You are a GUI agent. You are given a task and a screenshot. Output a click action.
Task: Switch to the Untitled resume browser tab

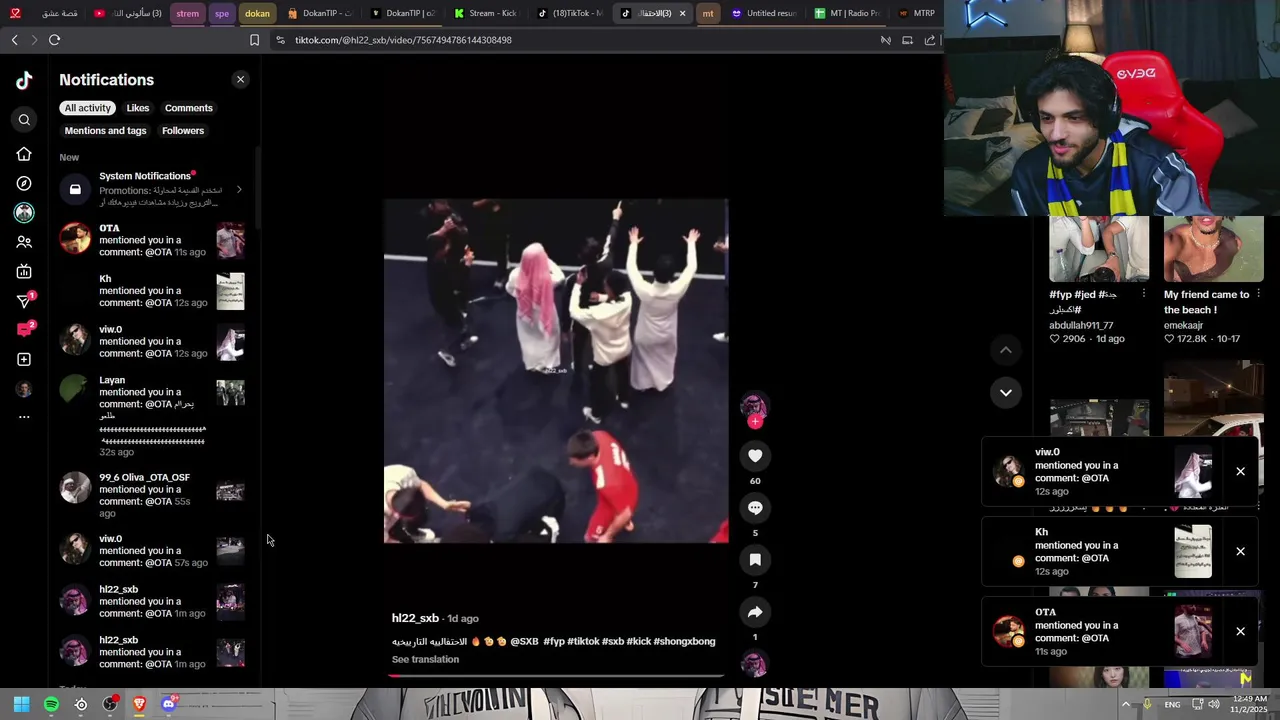pos(763,13)
